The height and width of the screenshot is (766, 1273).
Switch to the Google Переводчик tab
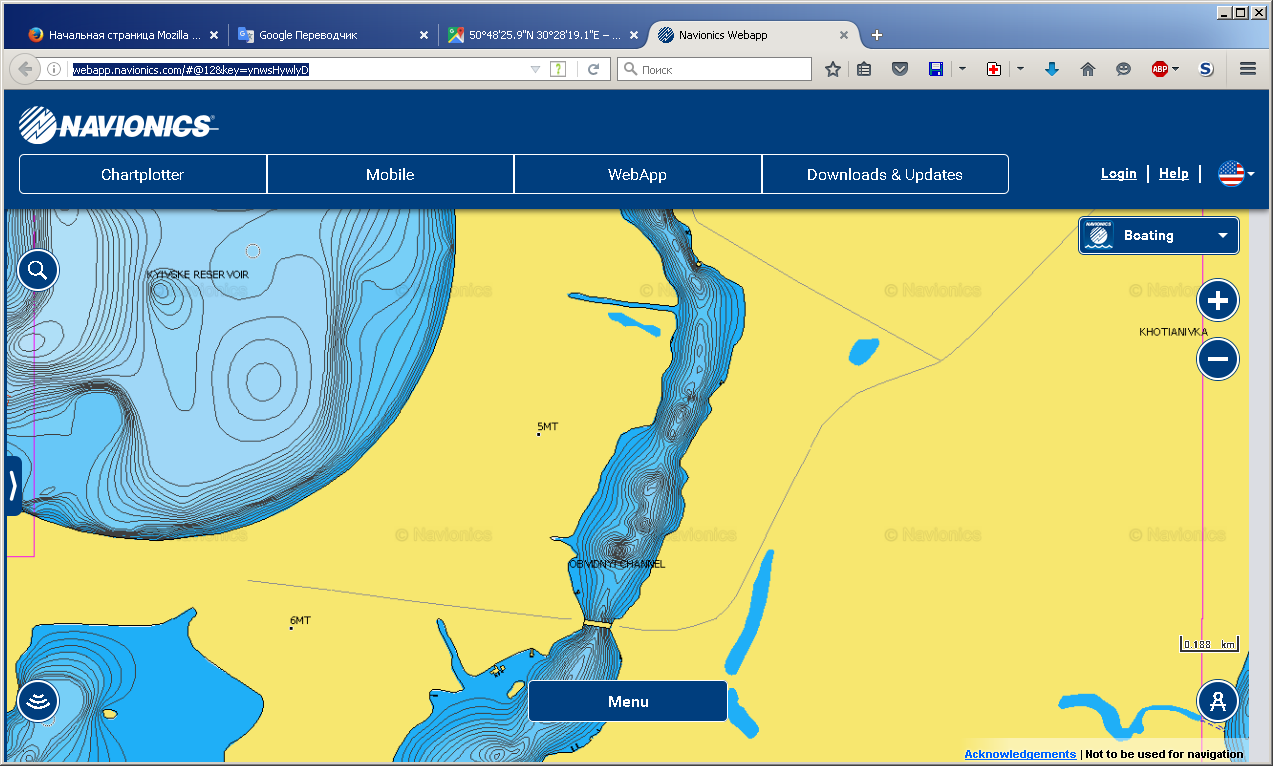(x=332, y=35)
